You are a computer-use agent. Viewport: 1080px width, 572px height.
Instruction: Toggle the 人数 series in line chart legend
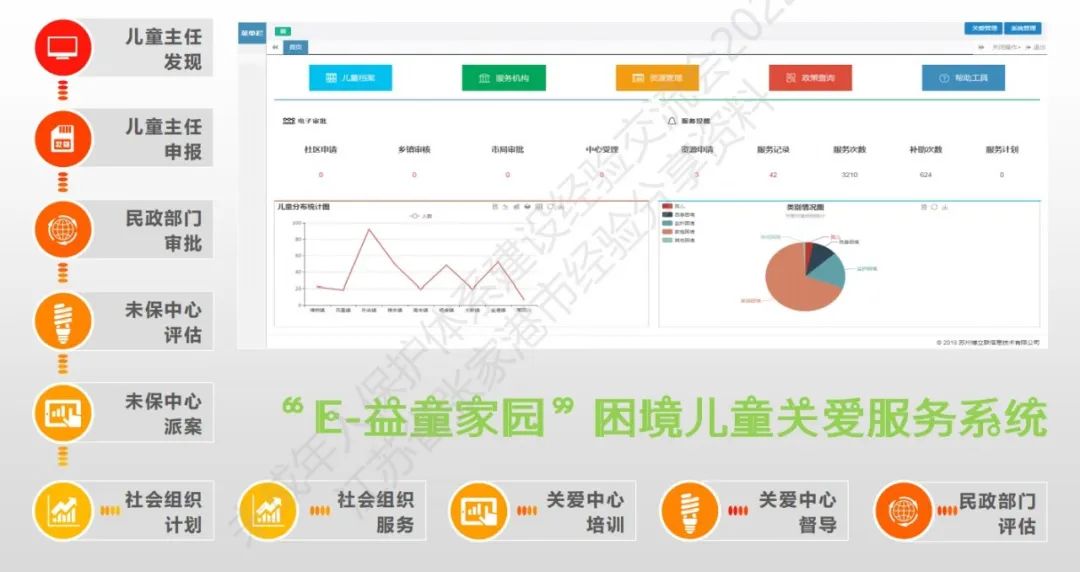click(421, 215)
